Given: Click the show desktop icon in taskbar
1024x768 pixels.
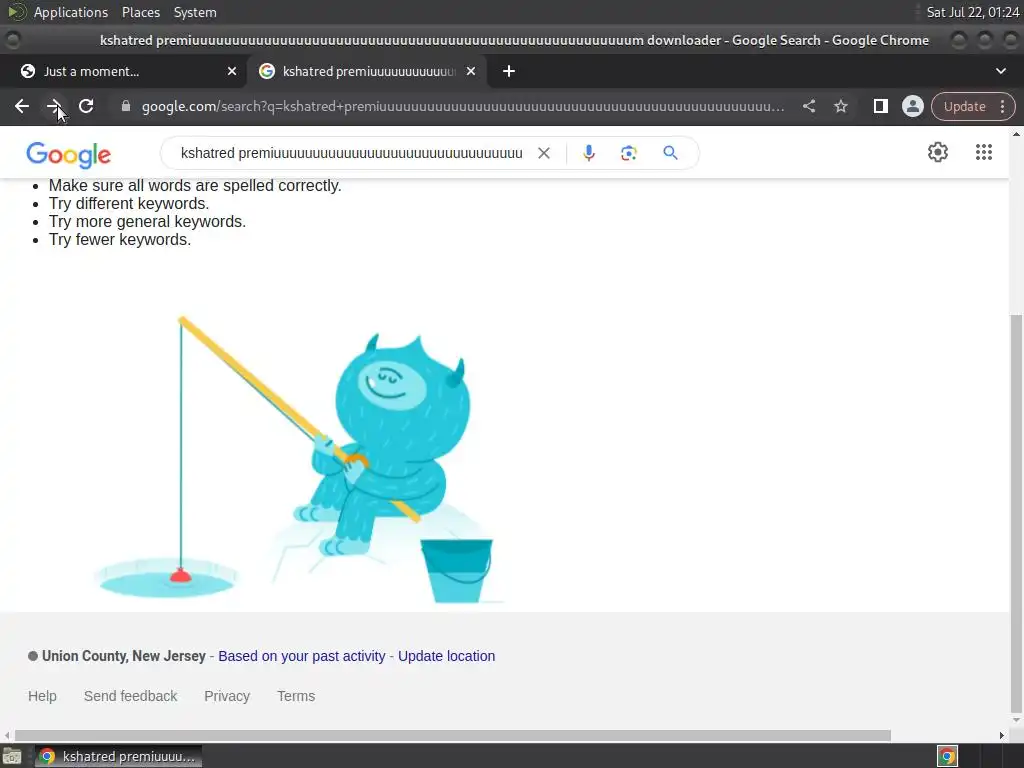Looking at the screenshot, I should [x=12, y=756].
